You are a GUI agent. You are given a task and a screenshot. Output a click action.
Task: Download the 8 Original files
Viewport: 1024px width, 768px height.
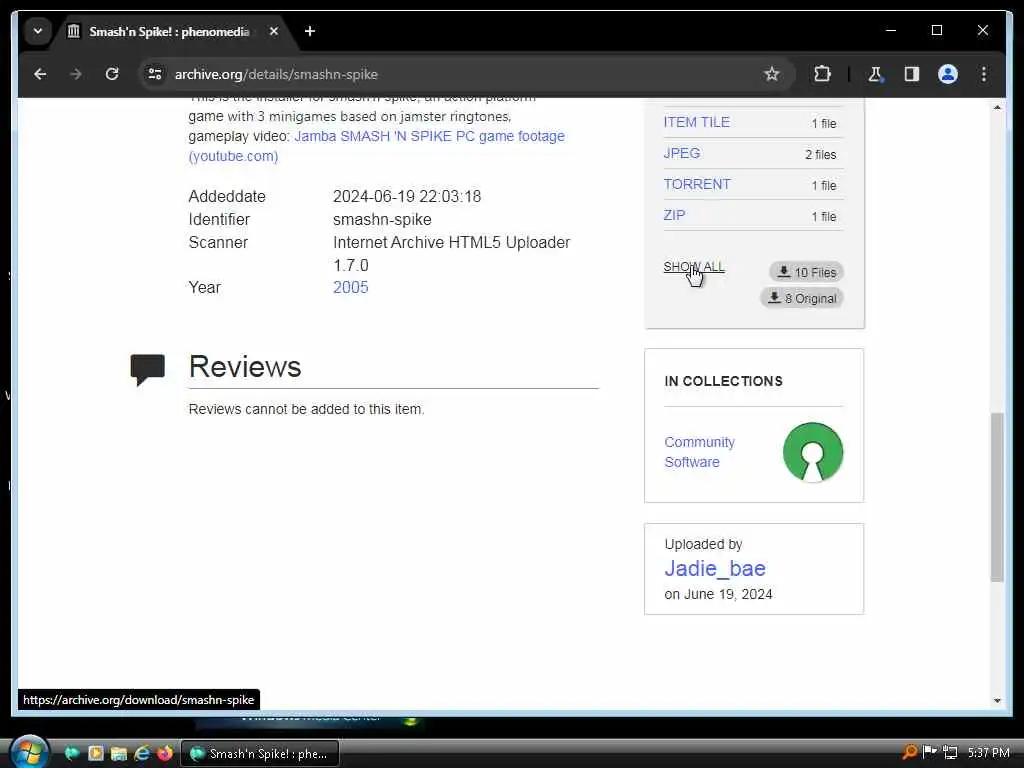coord(802,298)
